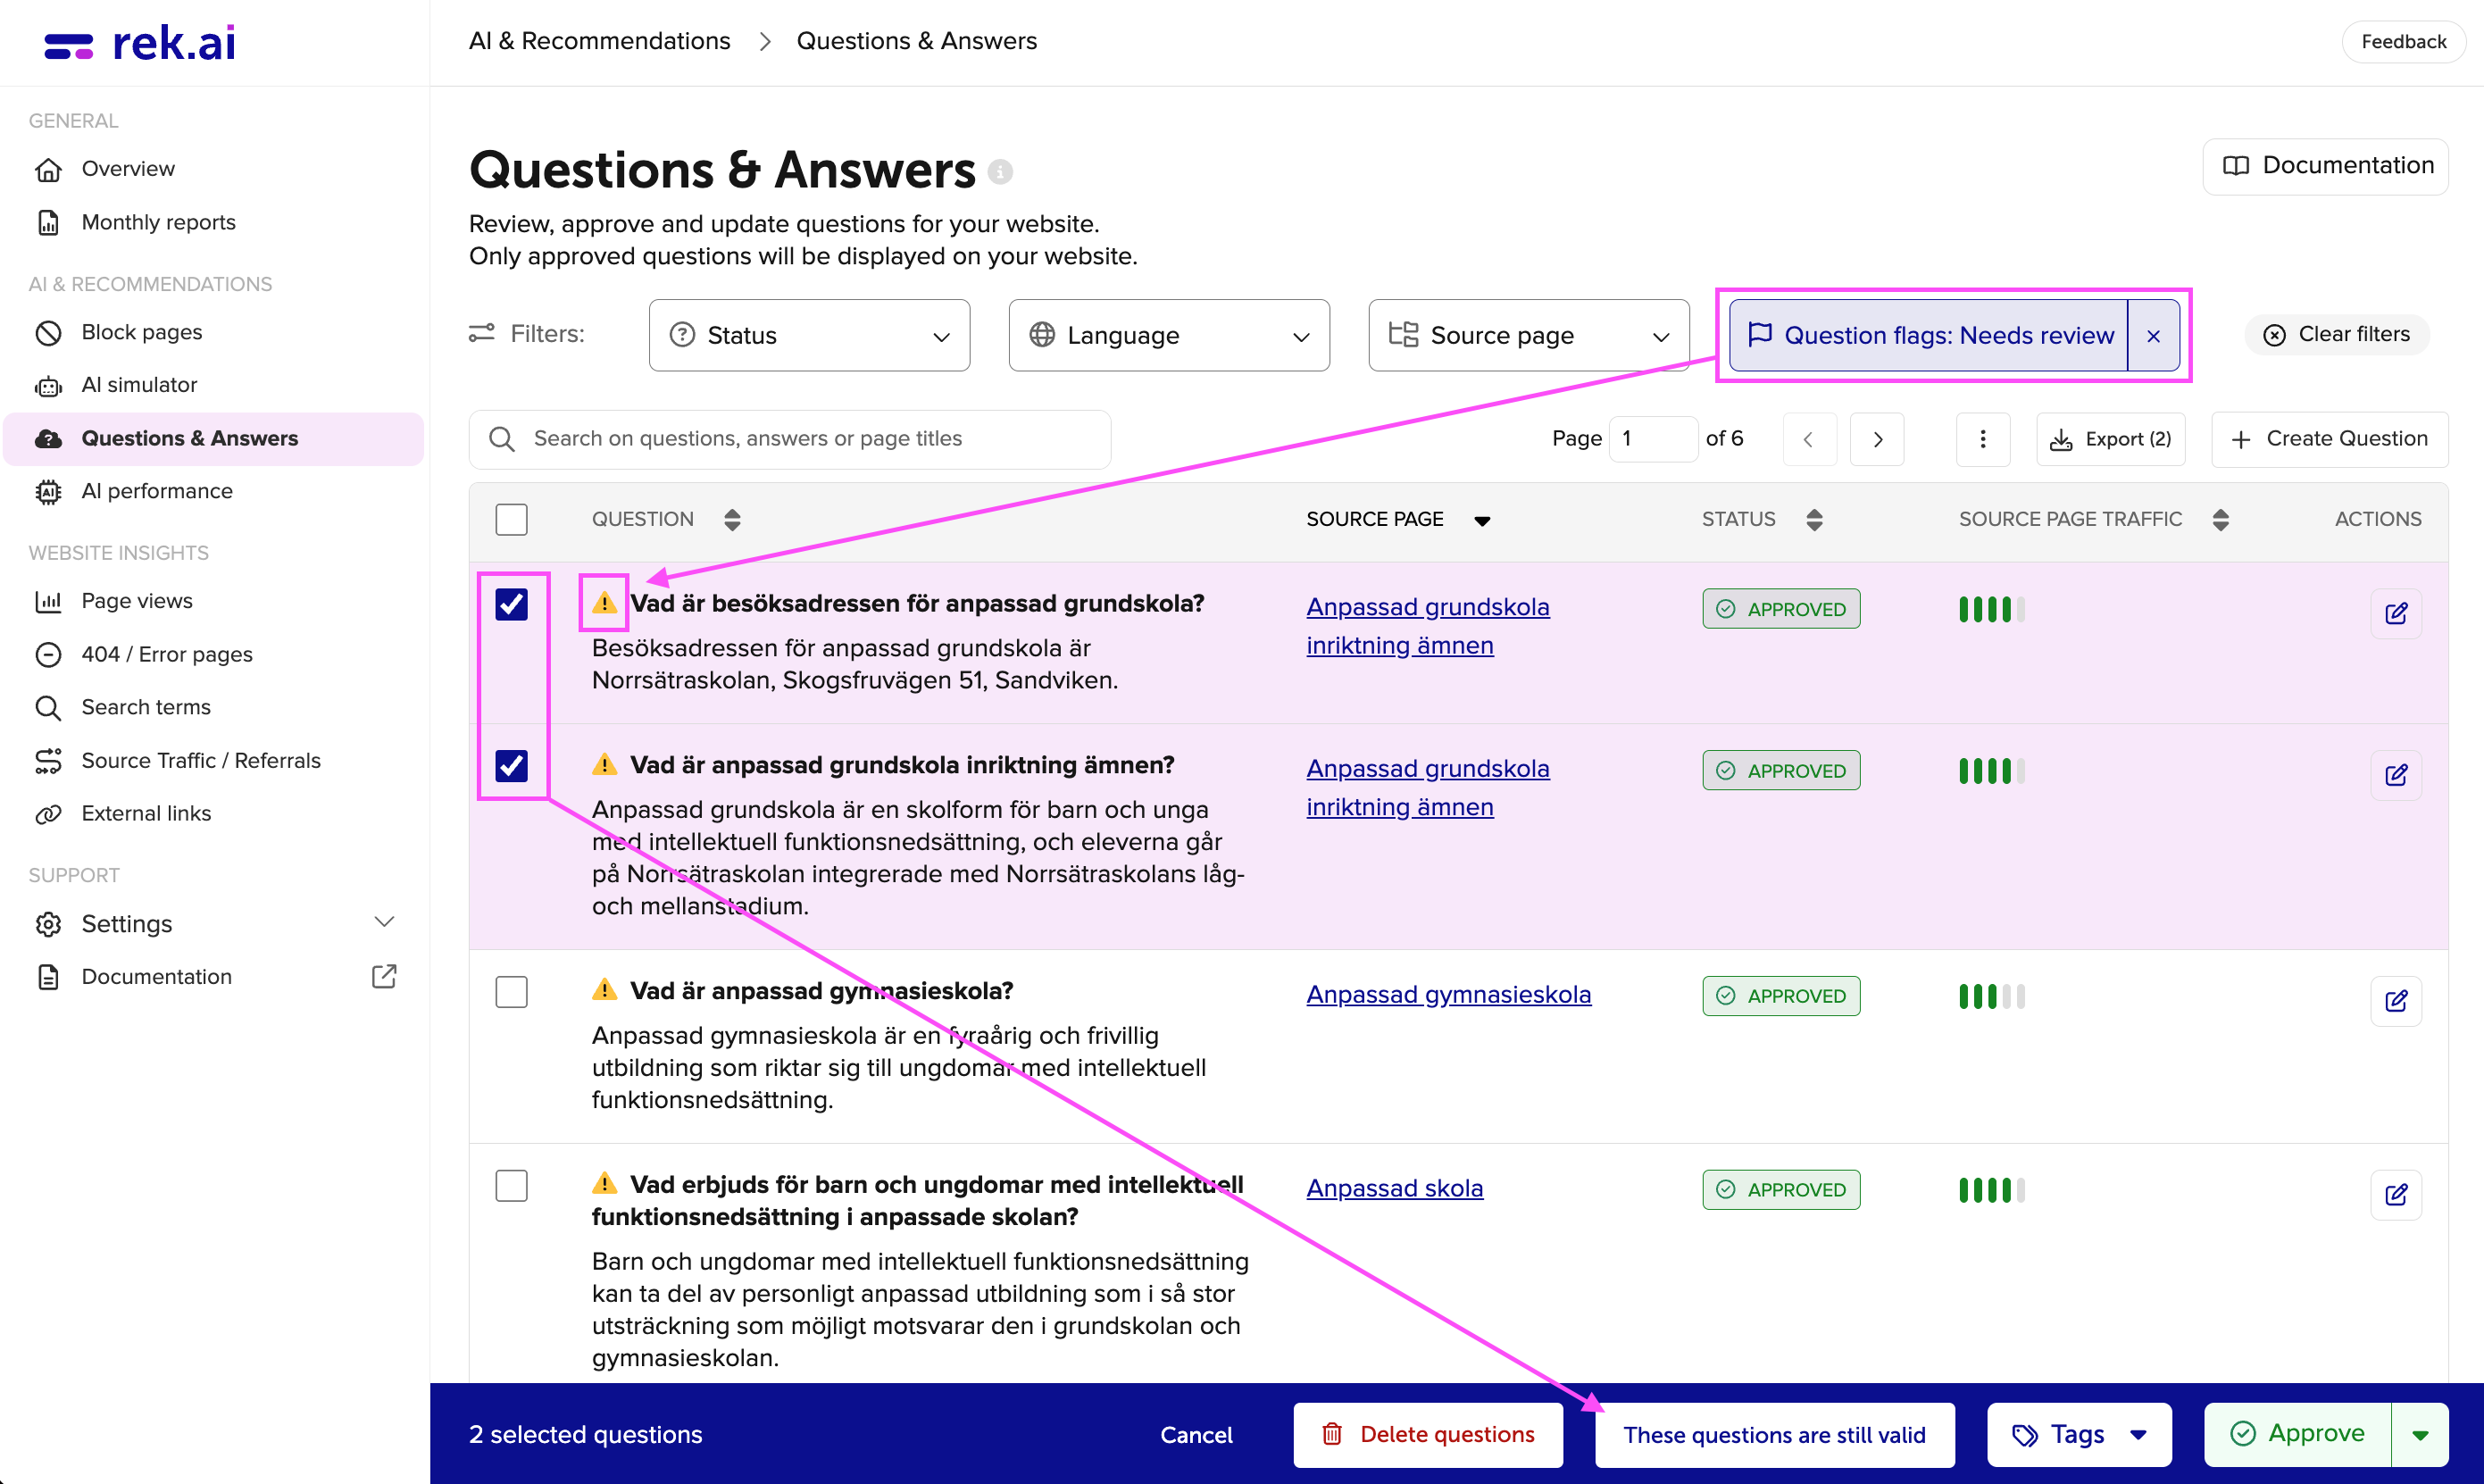Image resolution: width=2484 pixels, height=1484 pixels.
Task: View Source Traffic / Referrals
Action: tap(201, 760)
